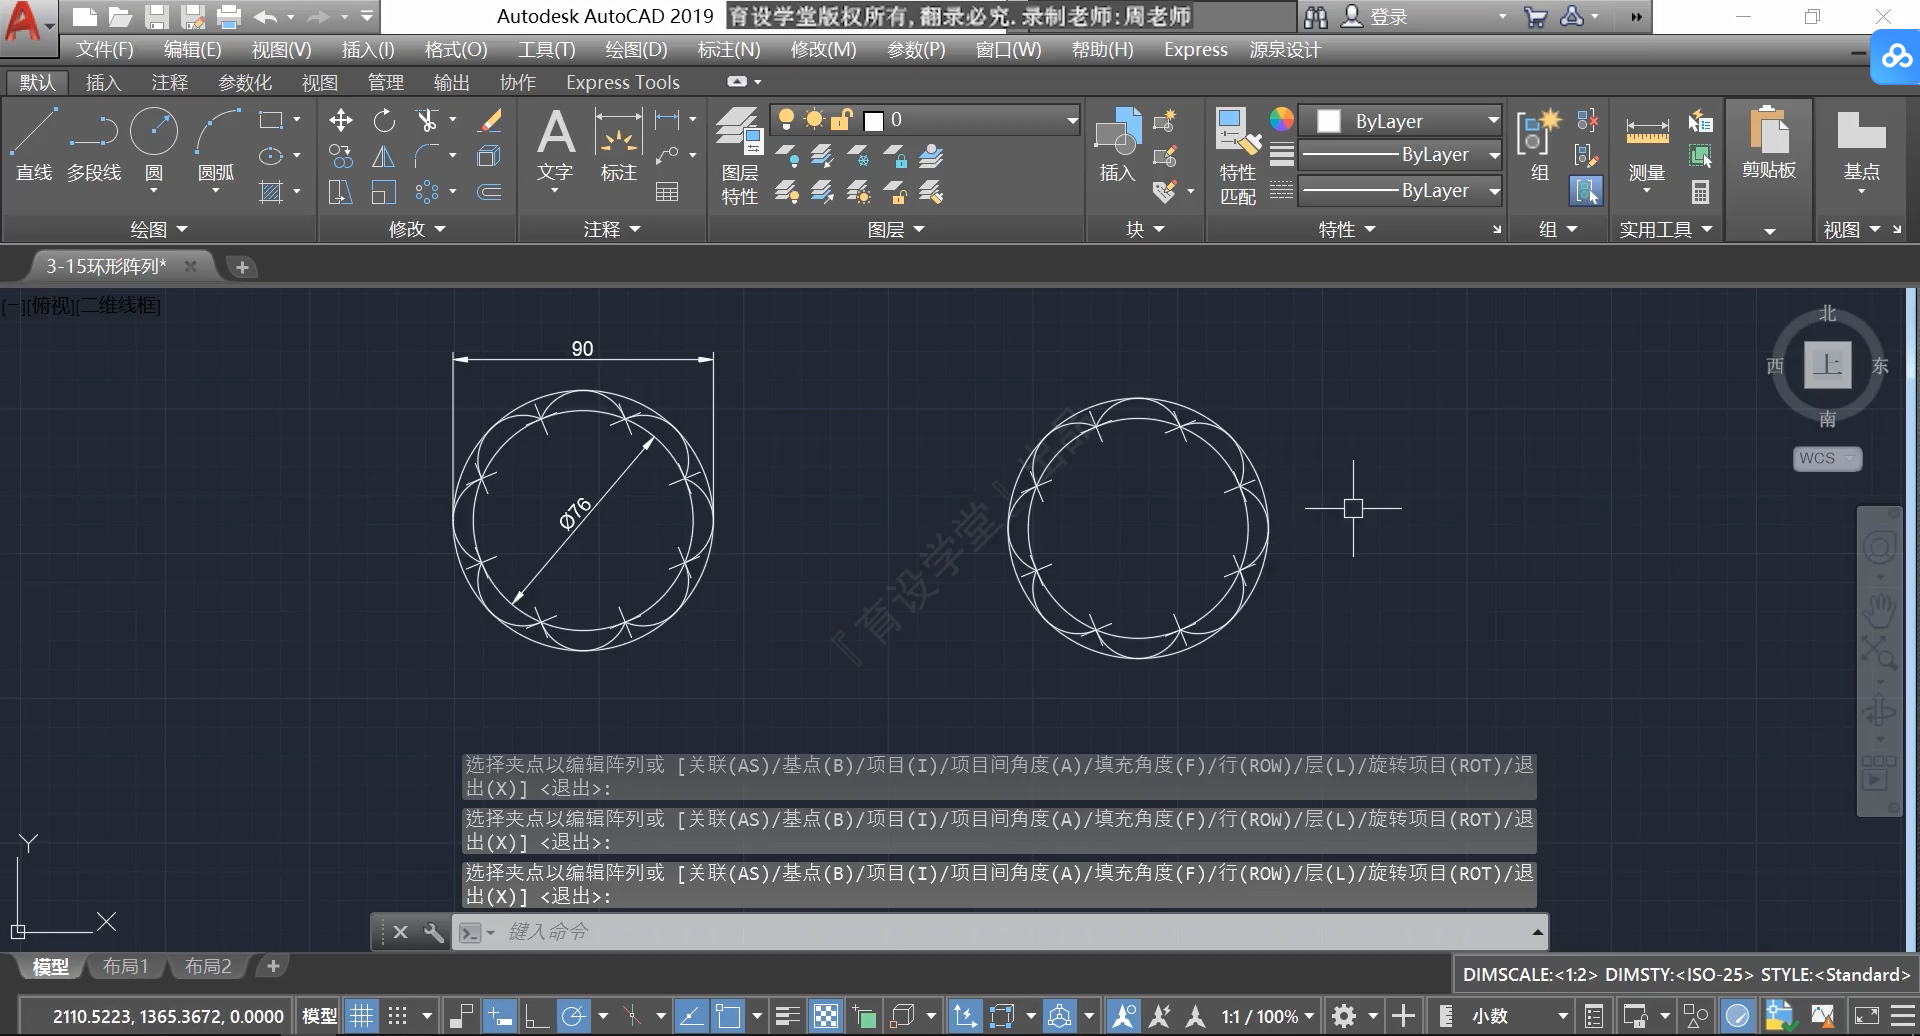Viewport: 1920px width, 1036px height.
Task: Open the Dimension (标注) tool
Action: point(618,146)
